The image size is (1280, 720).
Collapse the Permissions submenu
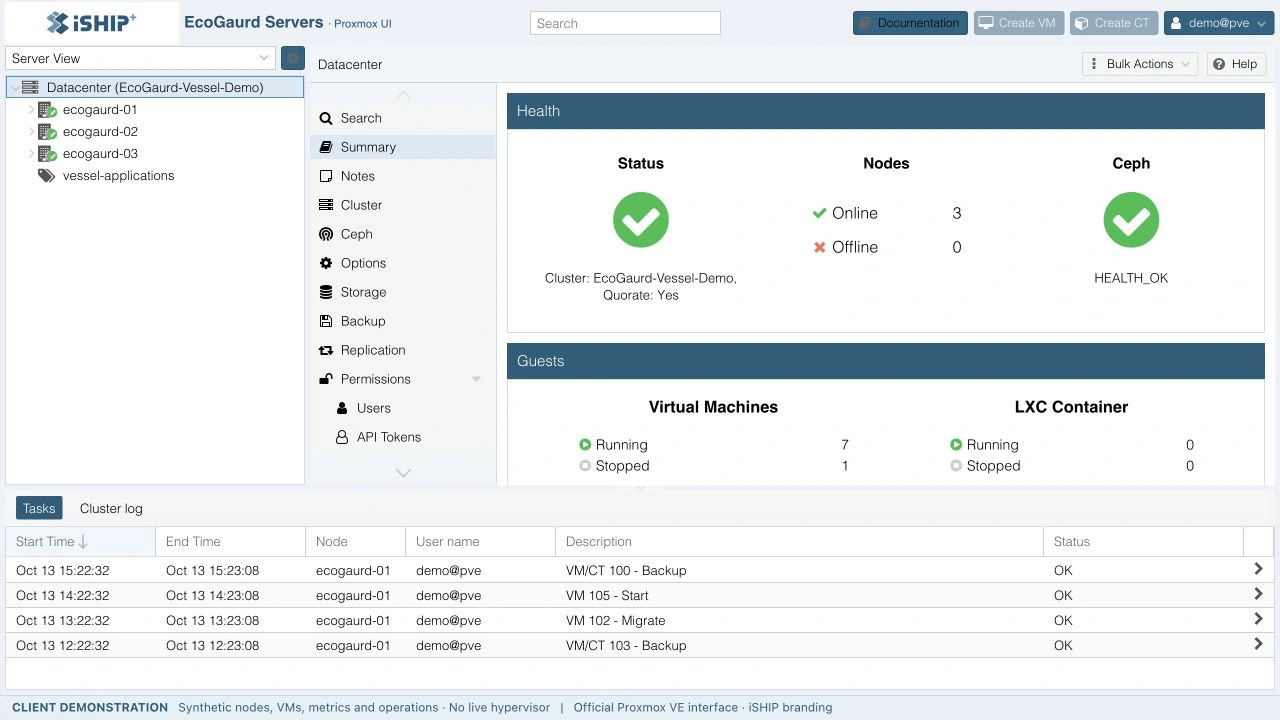(x=476, y=379)
